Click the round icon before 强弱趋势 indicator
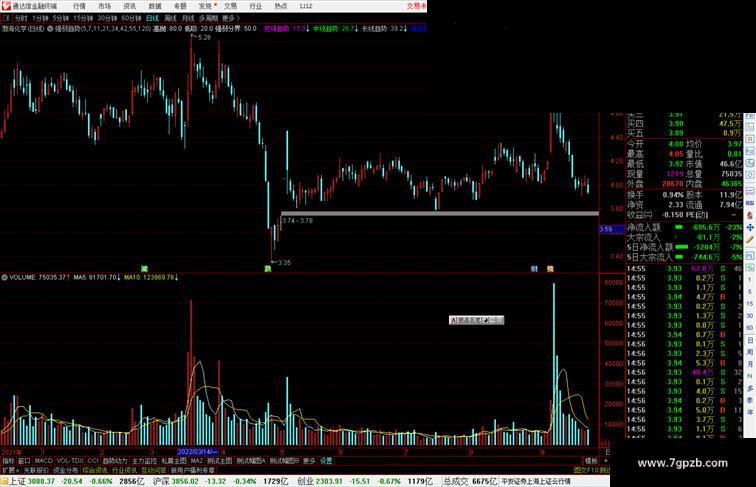756x487 pixels. 50,29
